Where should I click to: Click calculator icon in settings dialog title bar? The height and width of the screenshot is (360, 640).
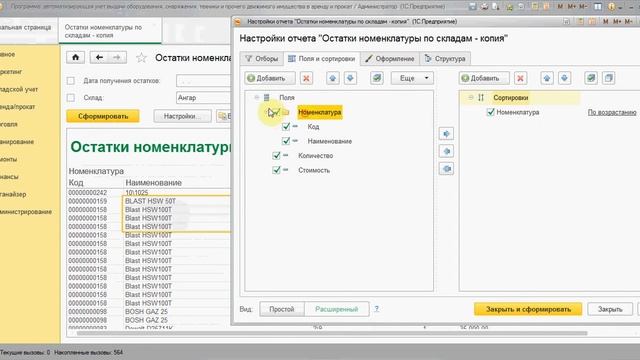(580, 21)
